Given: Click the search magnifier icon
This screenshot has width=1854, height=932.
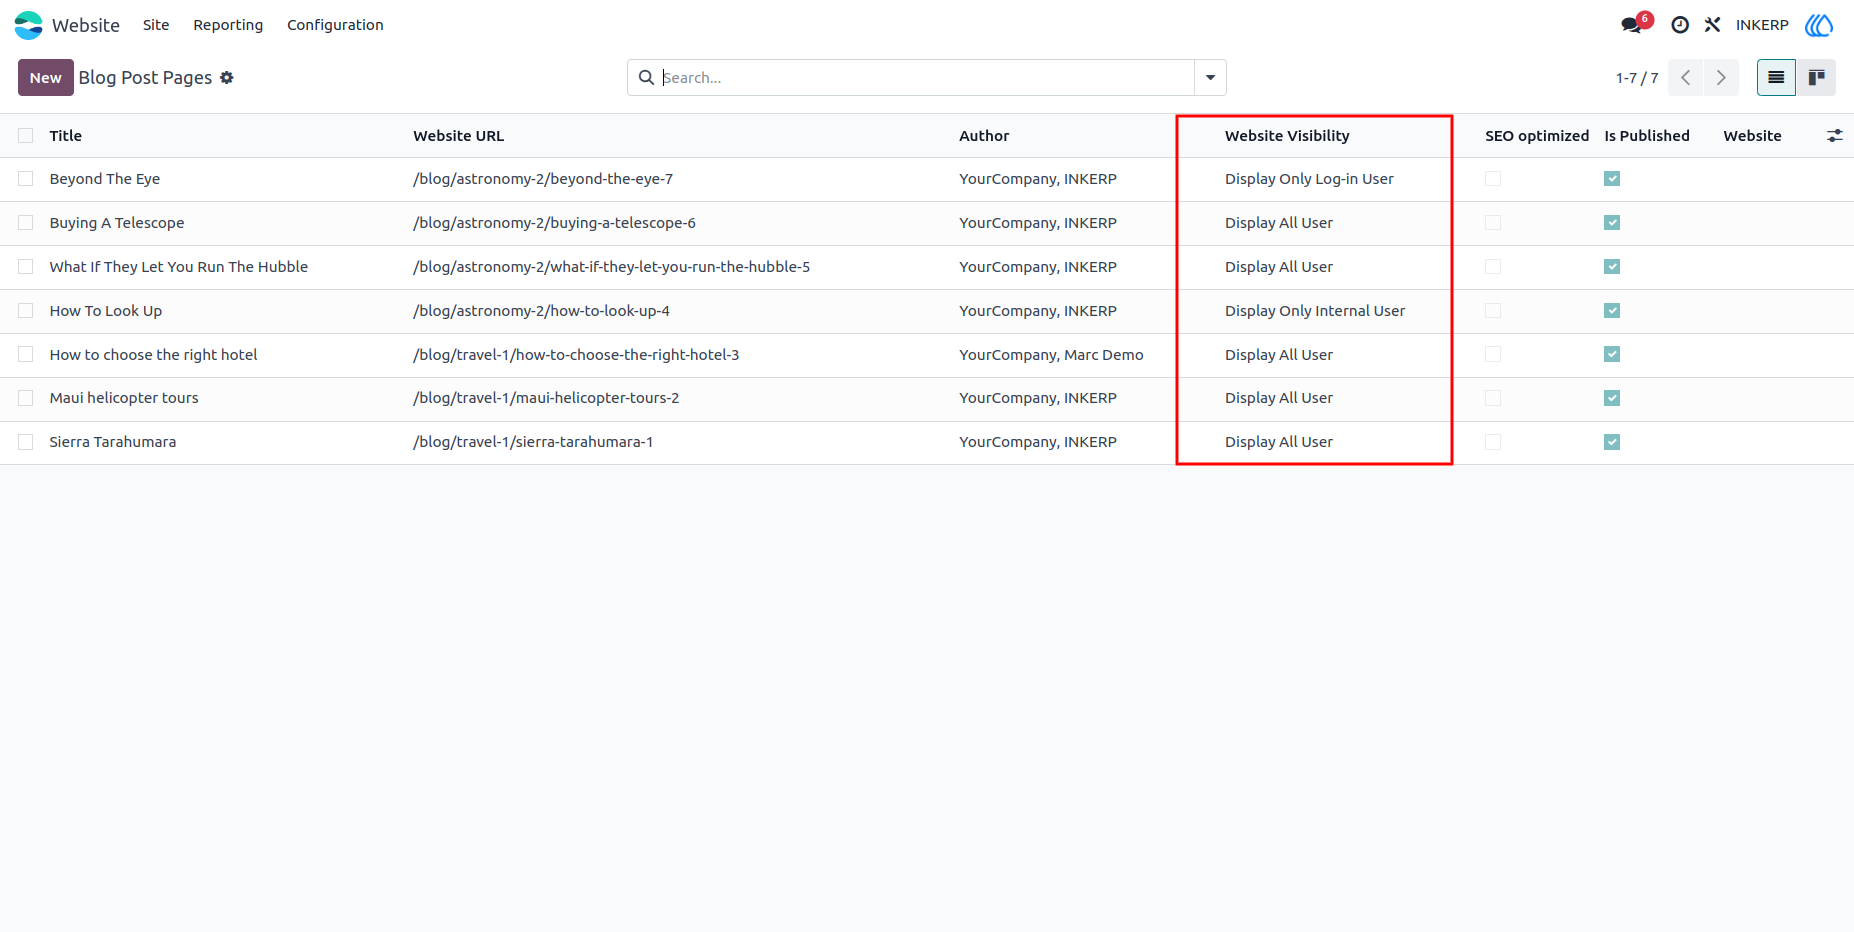Looking at the screenshot, I should pos(646,78).
